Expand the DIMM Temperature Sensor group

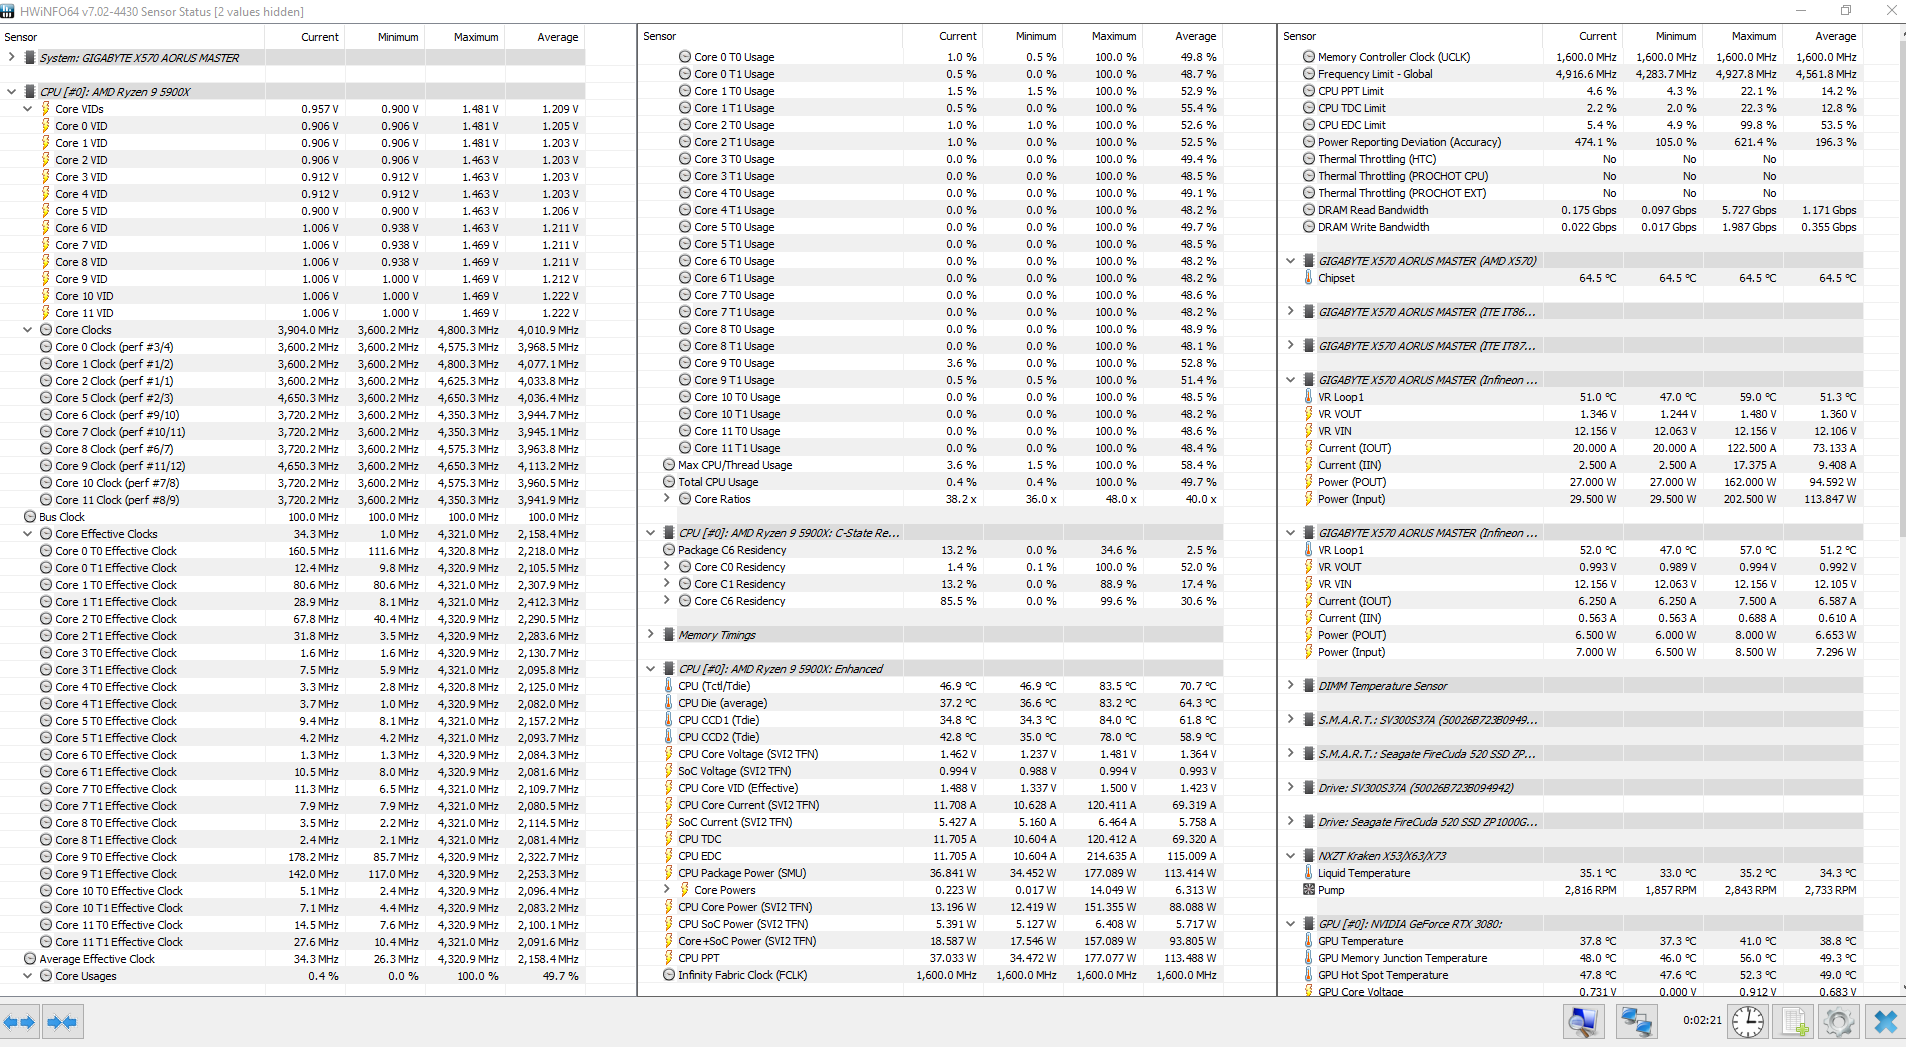(1290, 686)
